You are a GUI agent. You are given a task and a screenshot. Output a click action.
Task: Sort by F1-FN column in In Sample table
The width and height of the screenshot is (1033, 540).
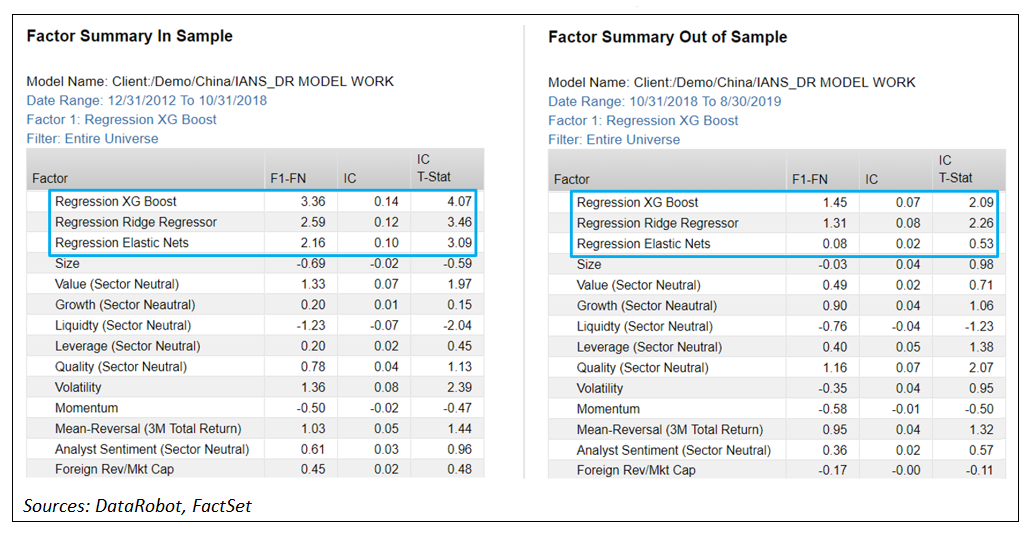(x=291, y=177)
